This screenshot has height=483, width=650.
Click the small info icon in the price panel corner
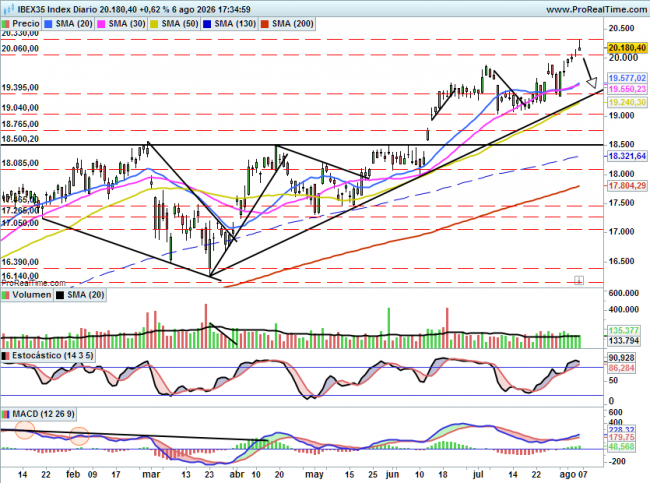click(579, 280)
